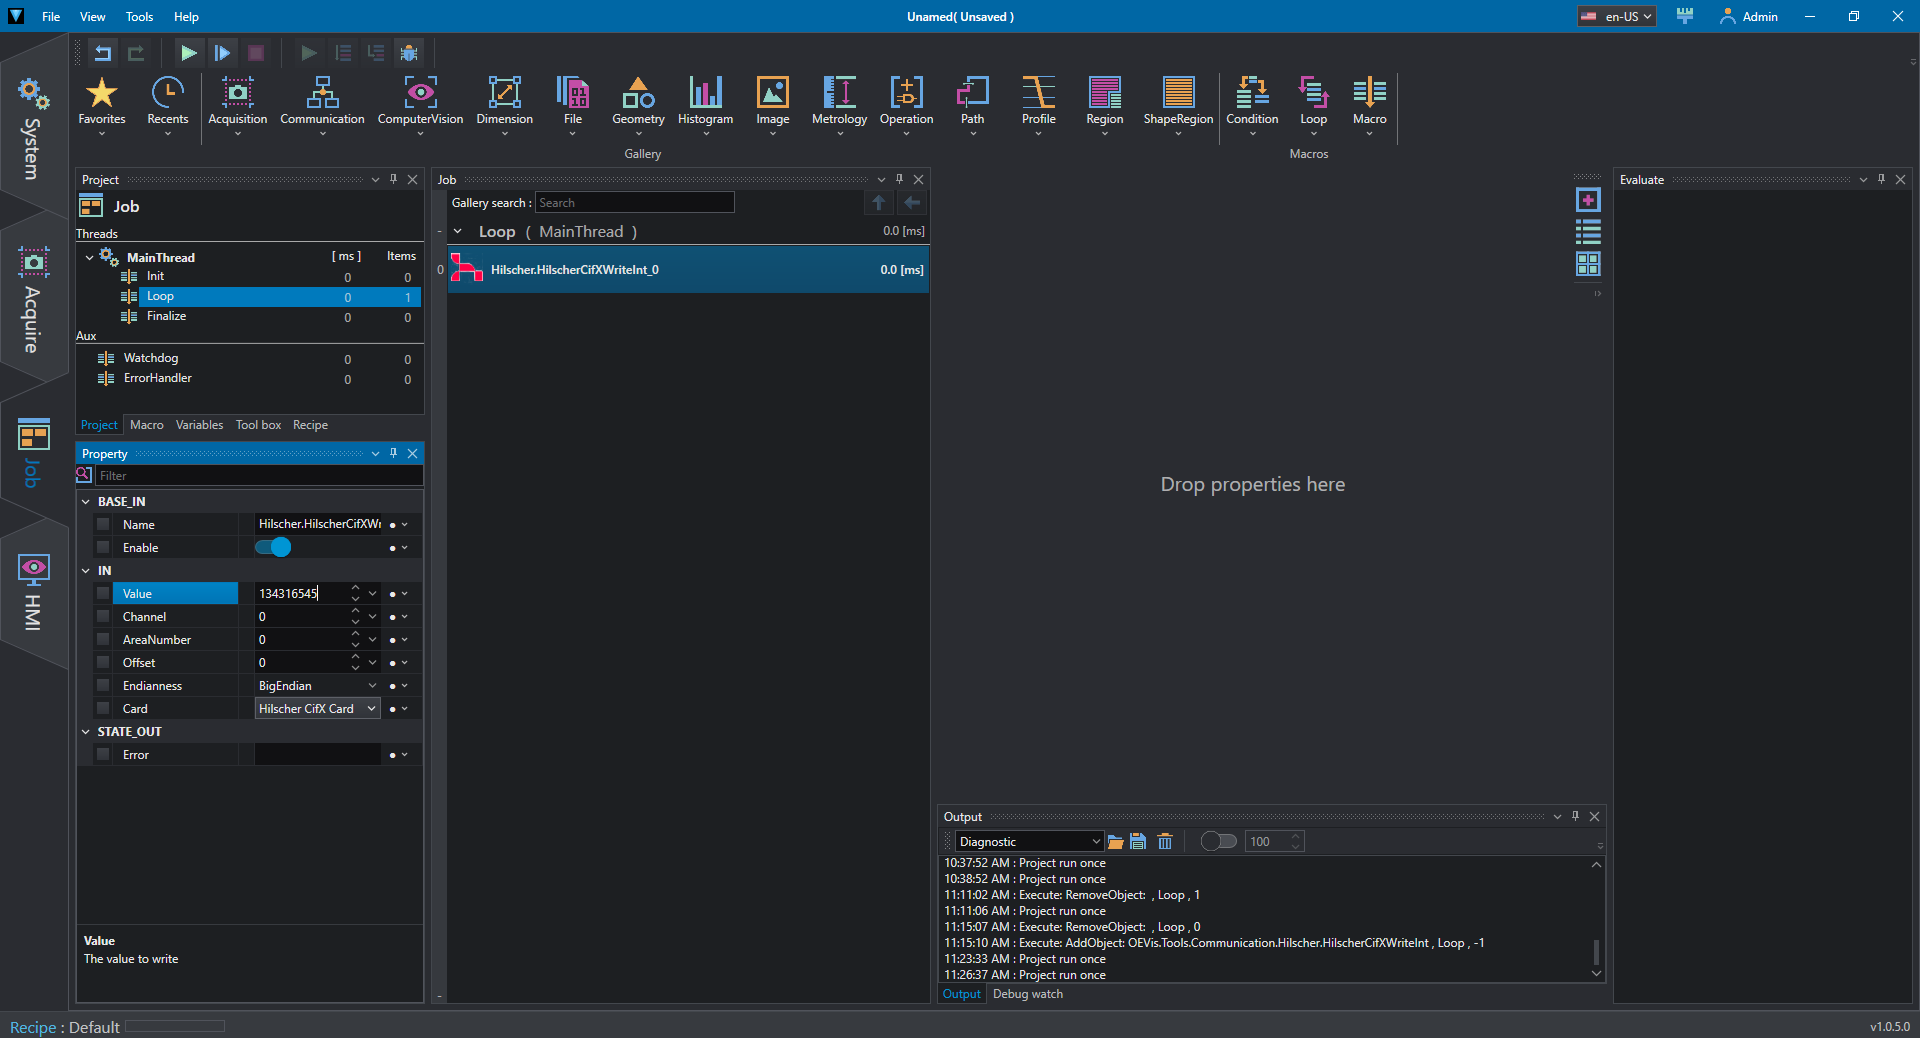Toggle the switch in Output toolbar
This screenshot has width=1920, height=1038.
pyautogui.click(x=1218, y=842)
